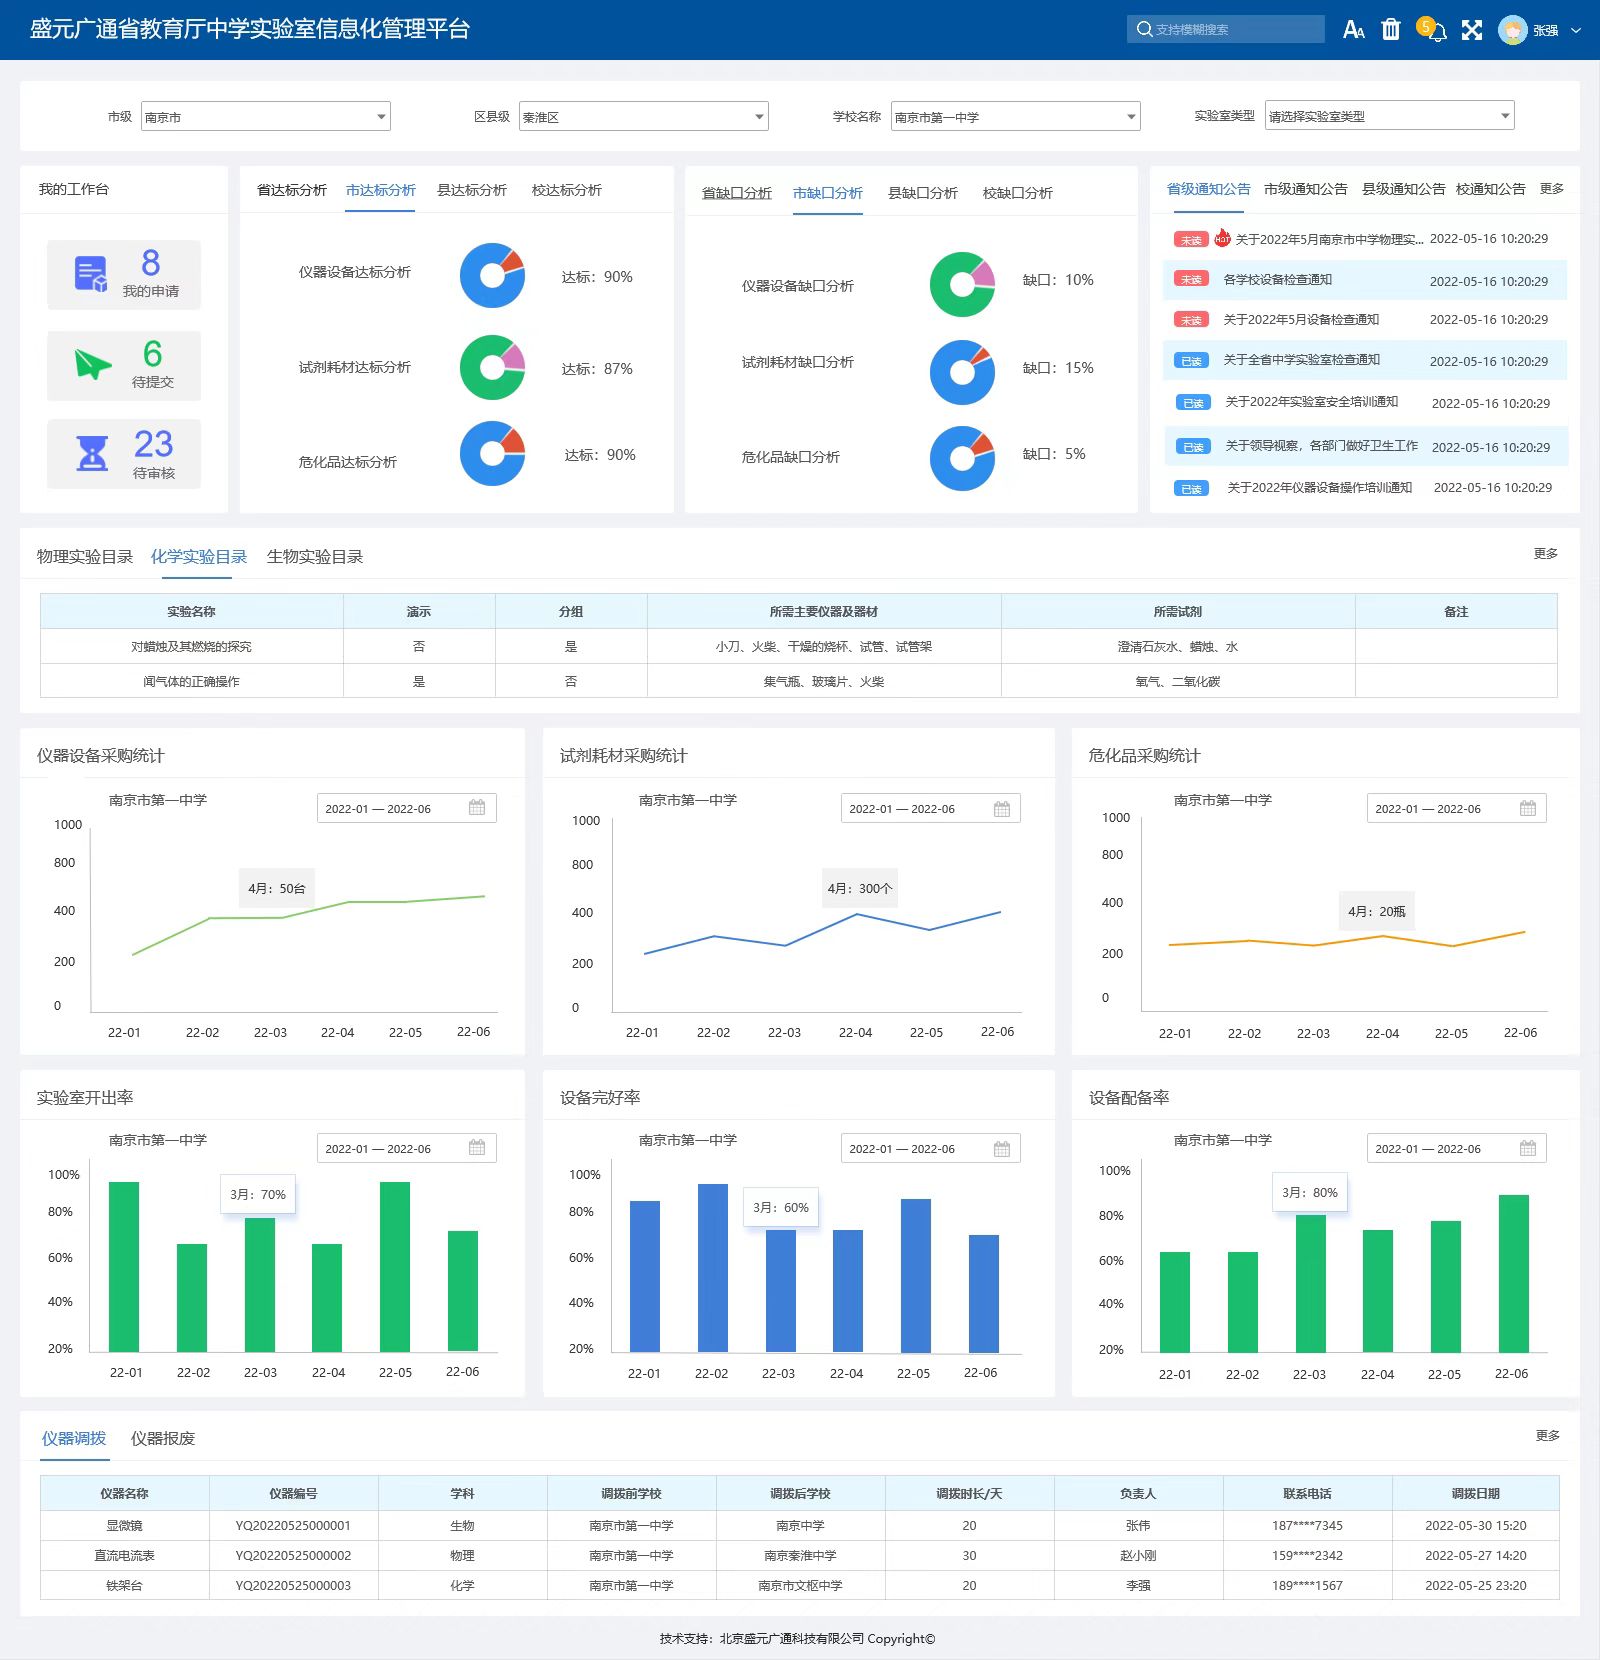Screen dimensions: 1600x1660
Task: Click 更多 in the notice panel
Action: (1552, 188)
